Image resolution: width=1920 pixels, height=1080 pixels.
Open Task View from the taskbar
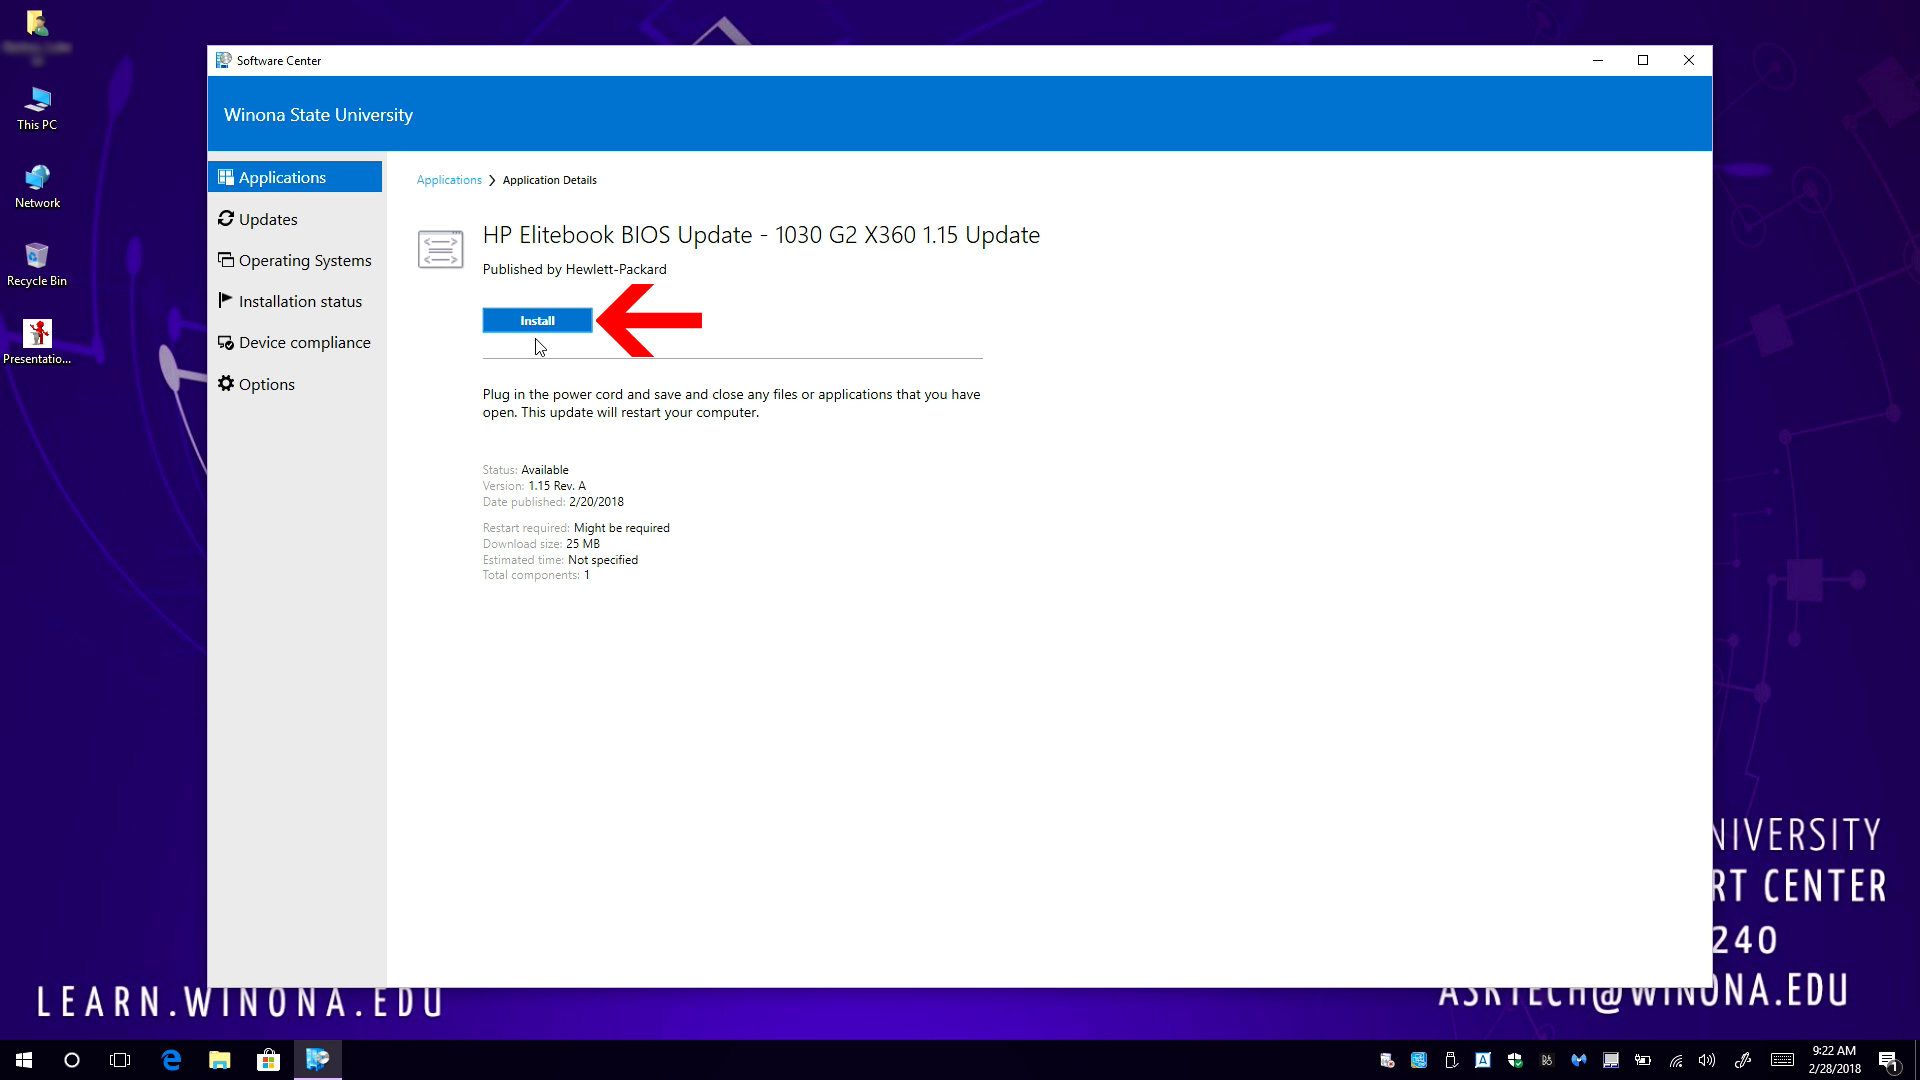(x=120, y=1060)
